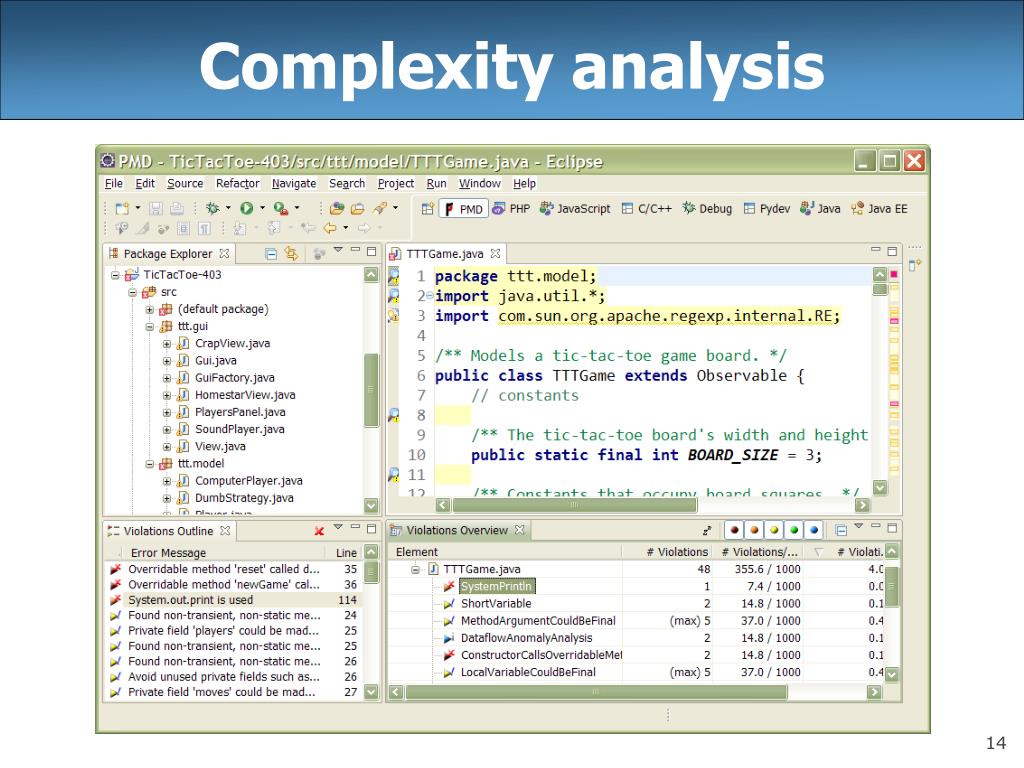Click presentation type icon in Violations Overview
The height and width of the screenshot is (768, 1024).
(707, 530)
